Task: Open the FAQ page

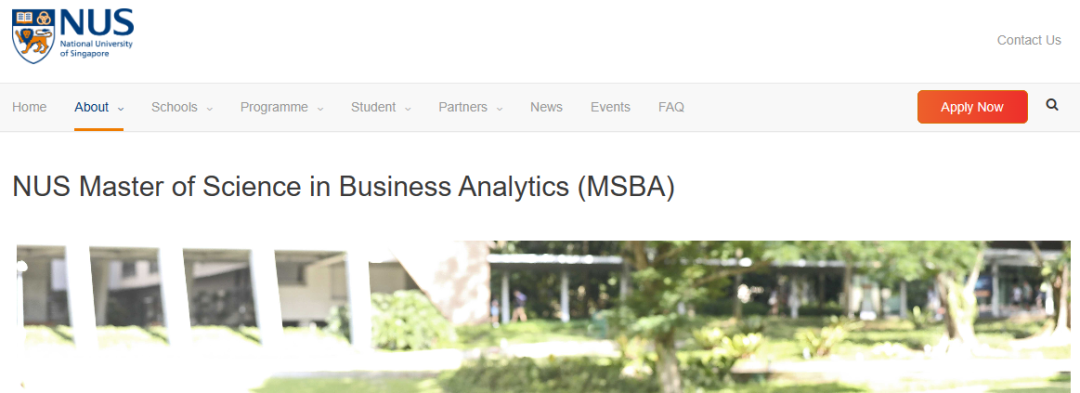Action: (x=671, y=107)
